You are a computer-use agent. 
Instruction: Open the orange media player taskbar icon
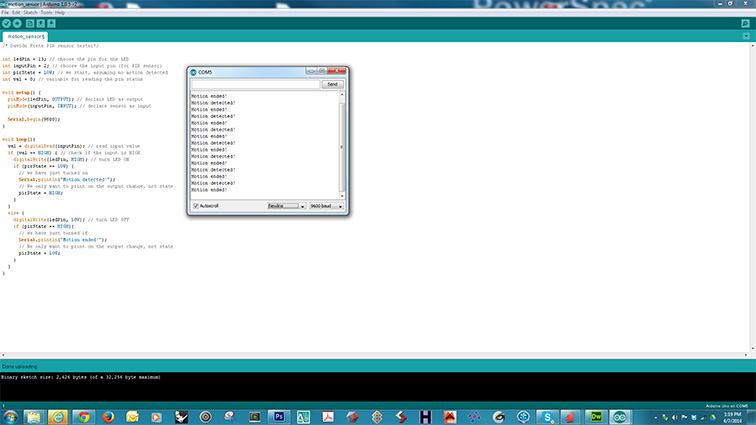156,417
